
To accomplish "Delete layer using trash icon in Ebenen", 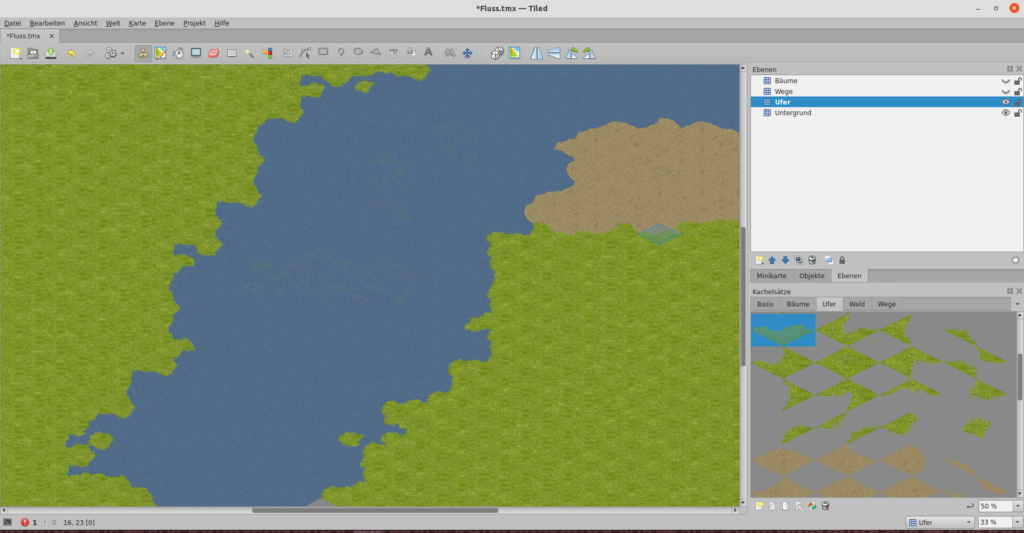I will (813, 260).
